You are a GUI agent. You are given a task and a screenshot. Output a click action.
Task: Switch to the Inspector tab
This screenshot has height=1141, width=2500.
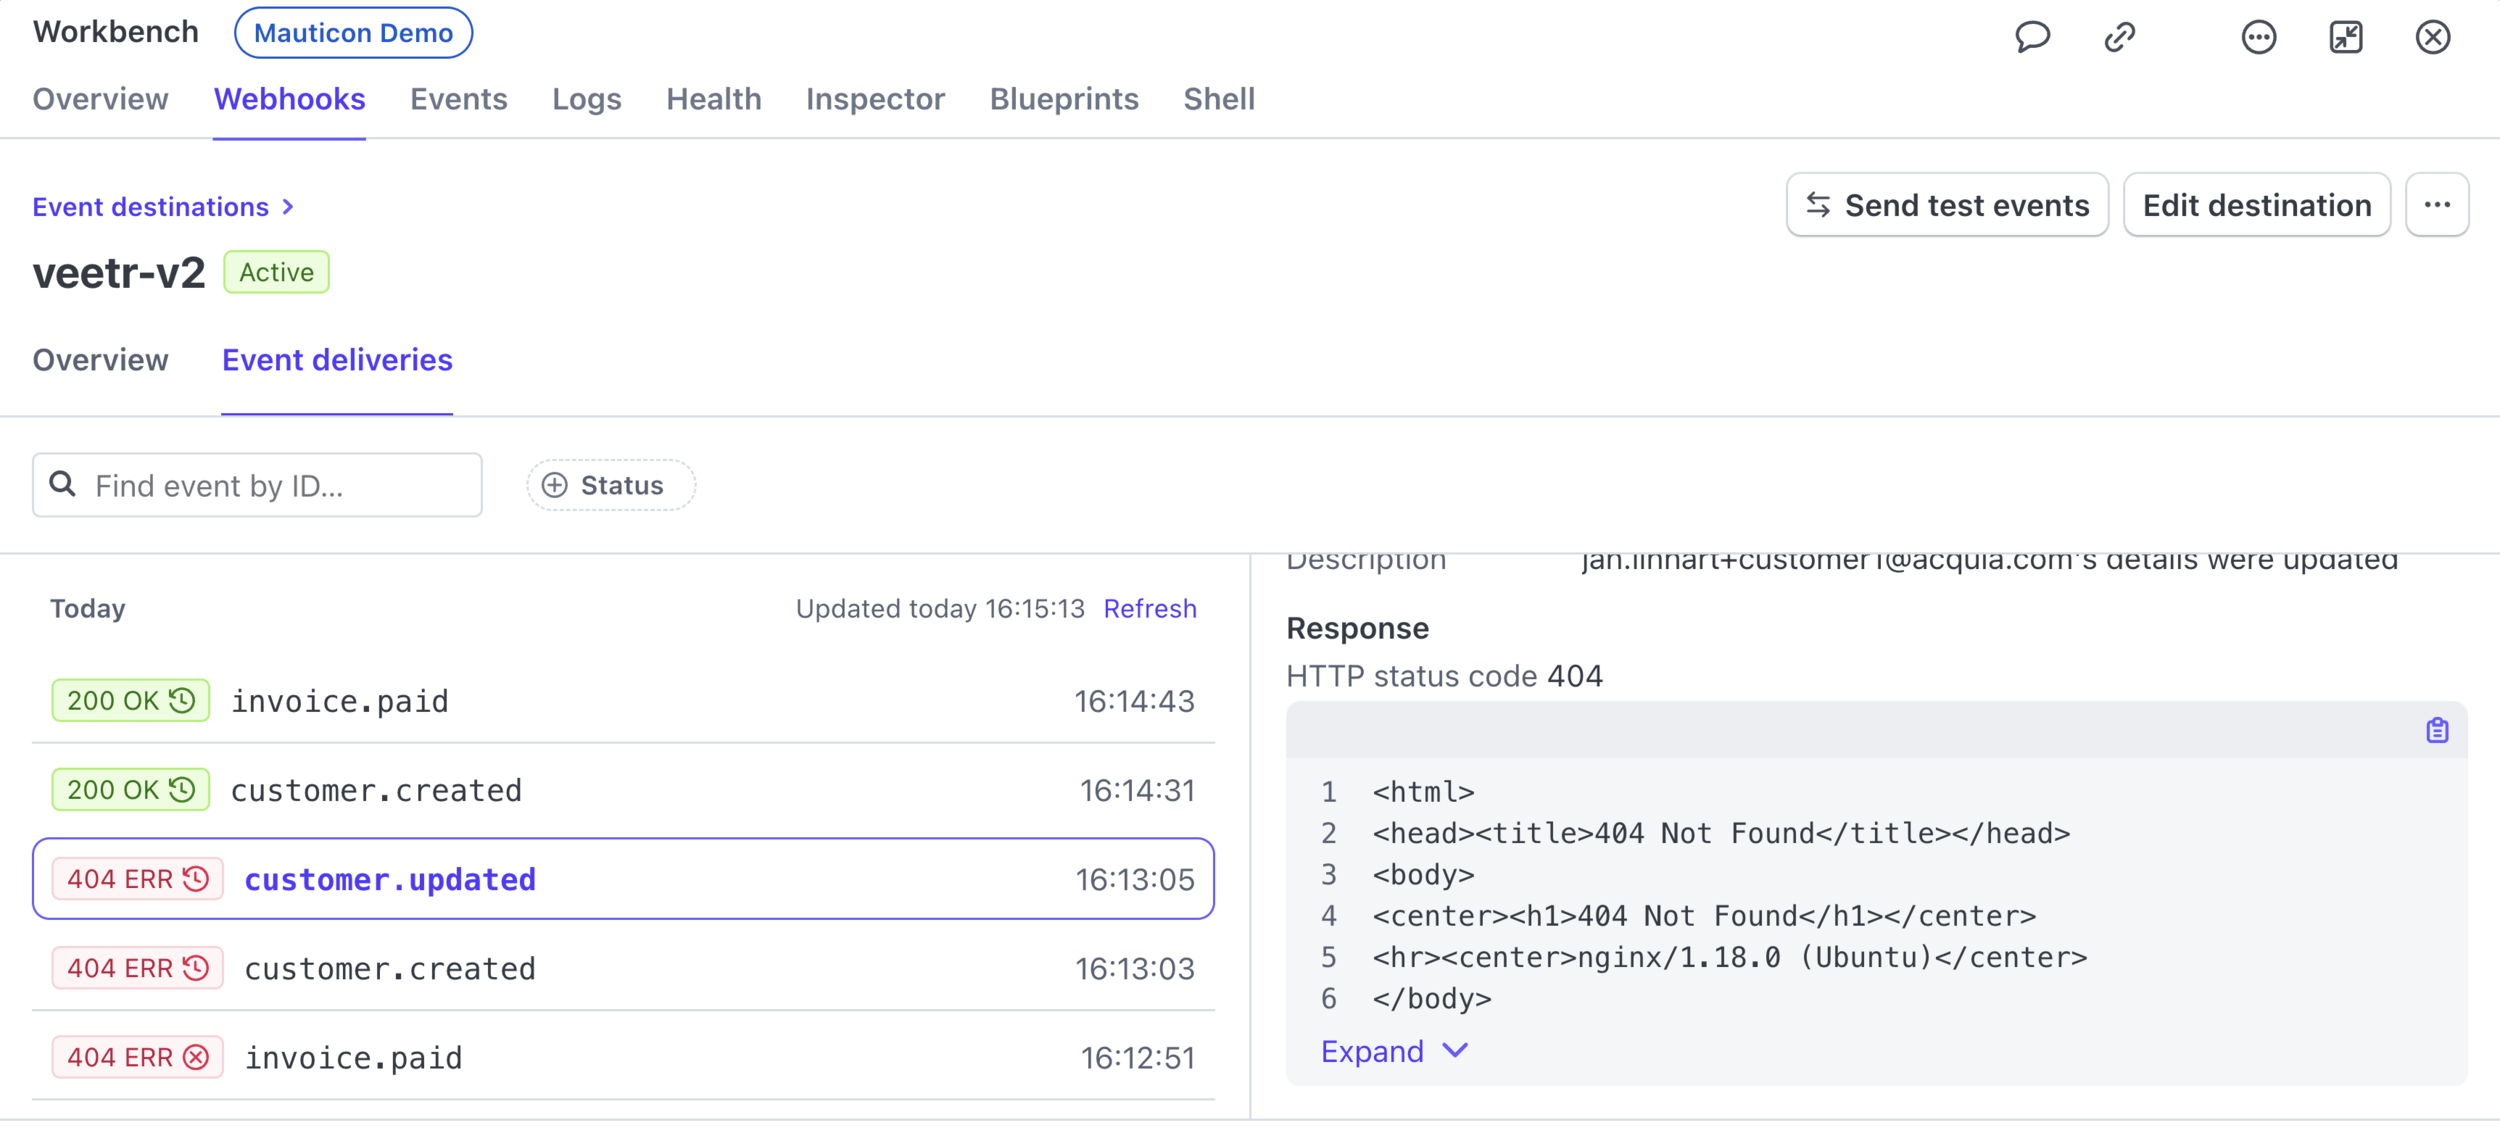(875, 99)
